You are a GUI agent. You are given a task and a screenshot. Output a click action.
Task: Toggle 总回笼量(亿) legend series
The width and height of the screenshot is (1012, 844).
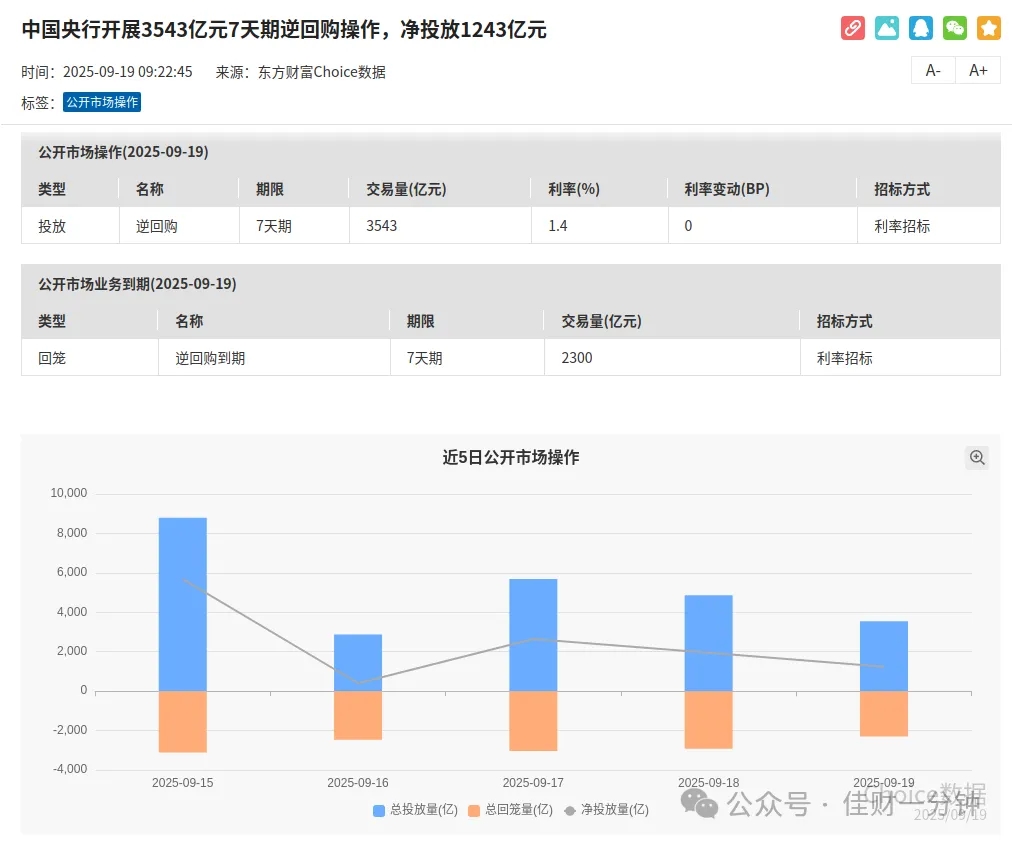511,810
